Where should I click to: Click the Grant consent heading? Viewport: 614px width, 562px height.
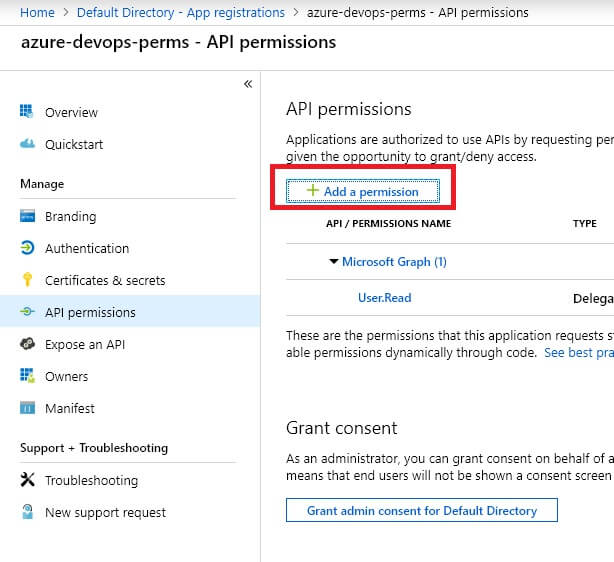341,428
